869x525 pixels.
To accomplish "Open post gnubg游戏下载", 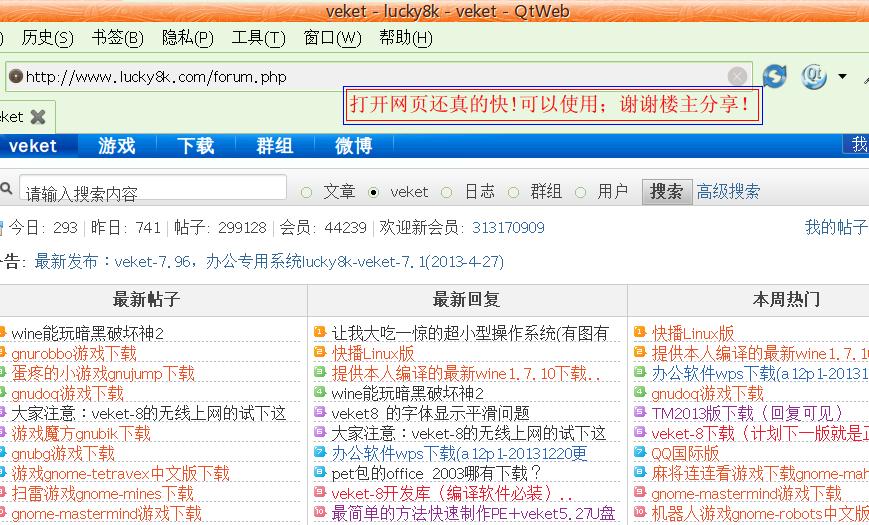I will click(x=63, y=453).
